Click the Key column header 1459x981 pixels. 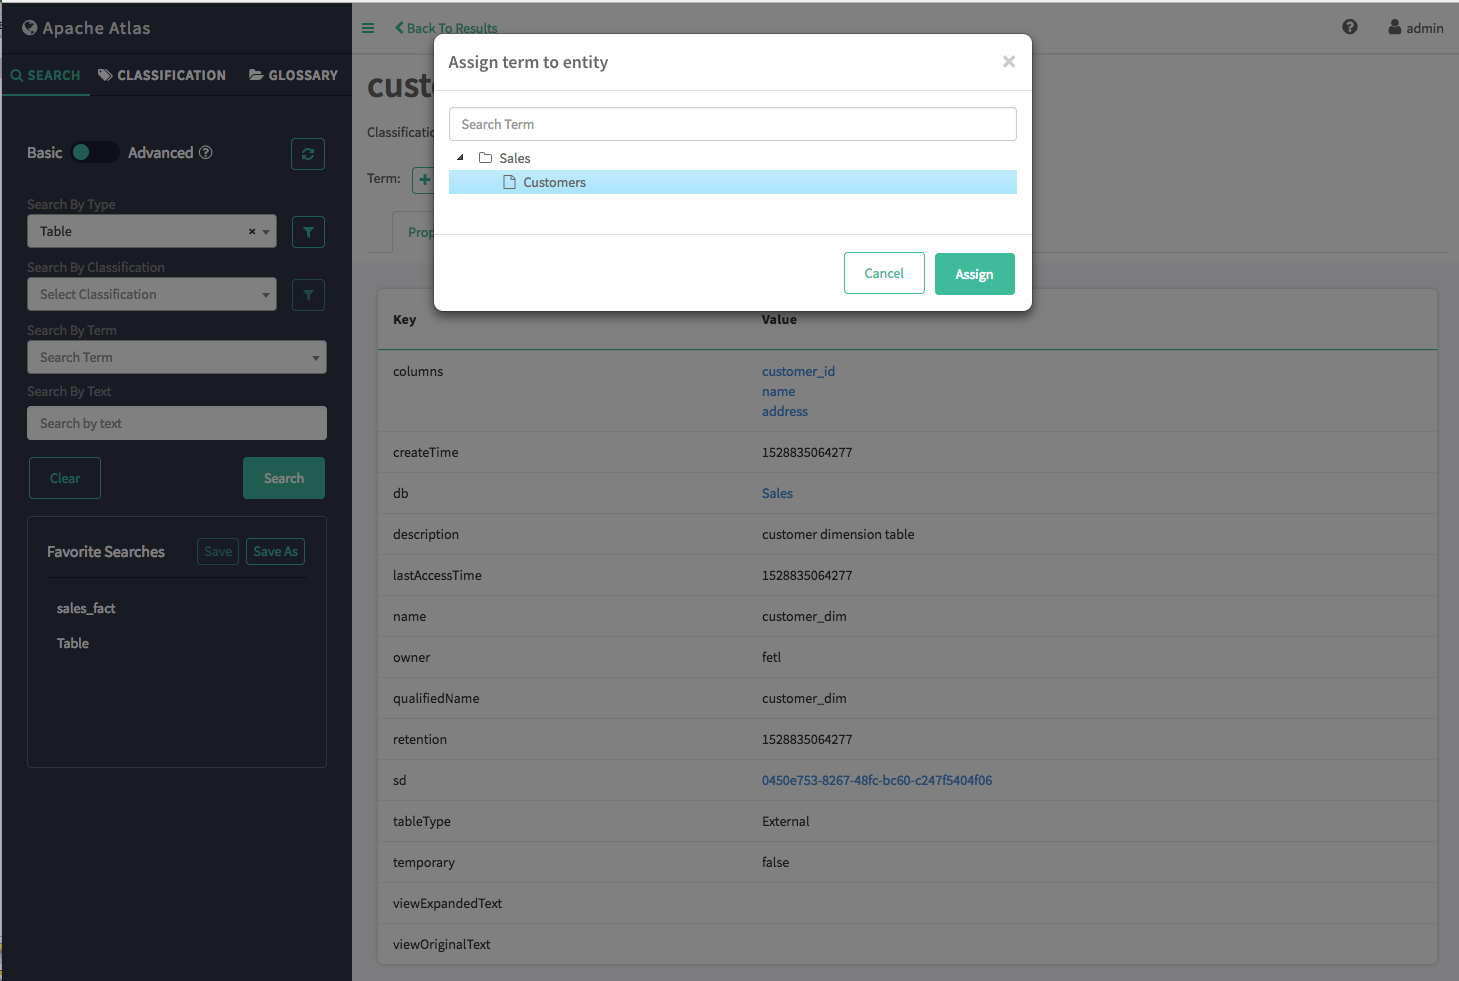(x=404, y=320)
